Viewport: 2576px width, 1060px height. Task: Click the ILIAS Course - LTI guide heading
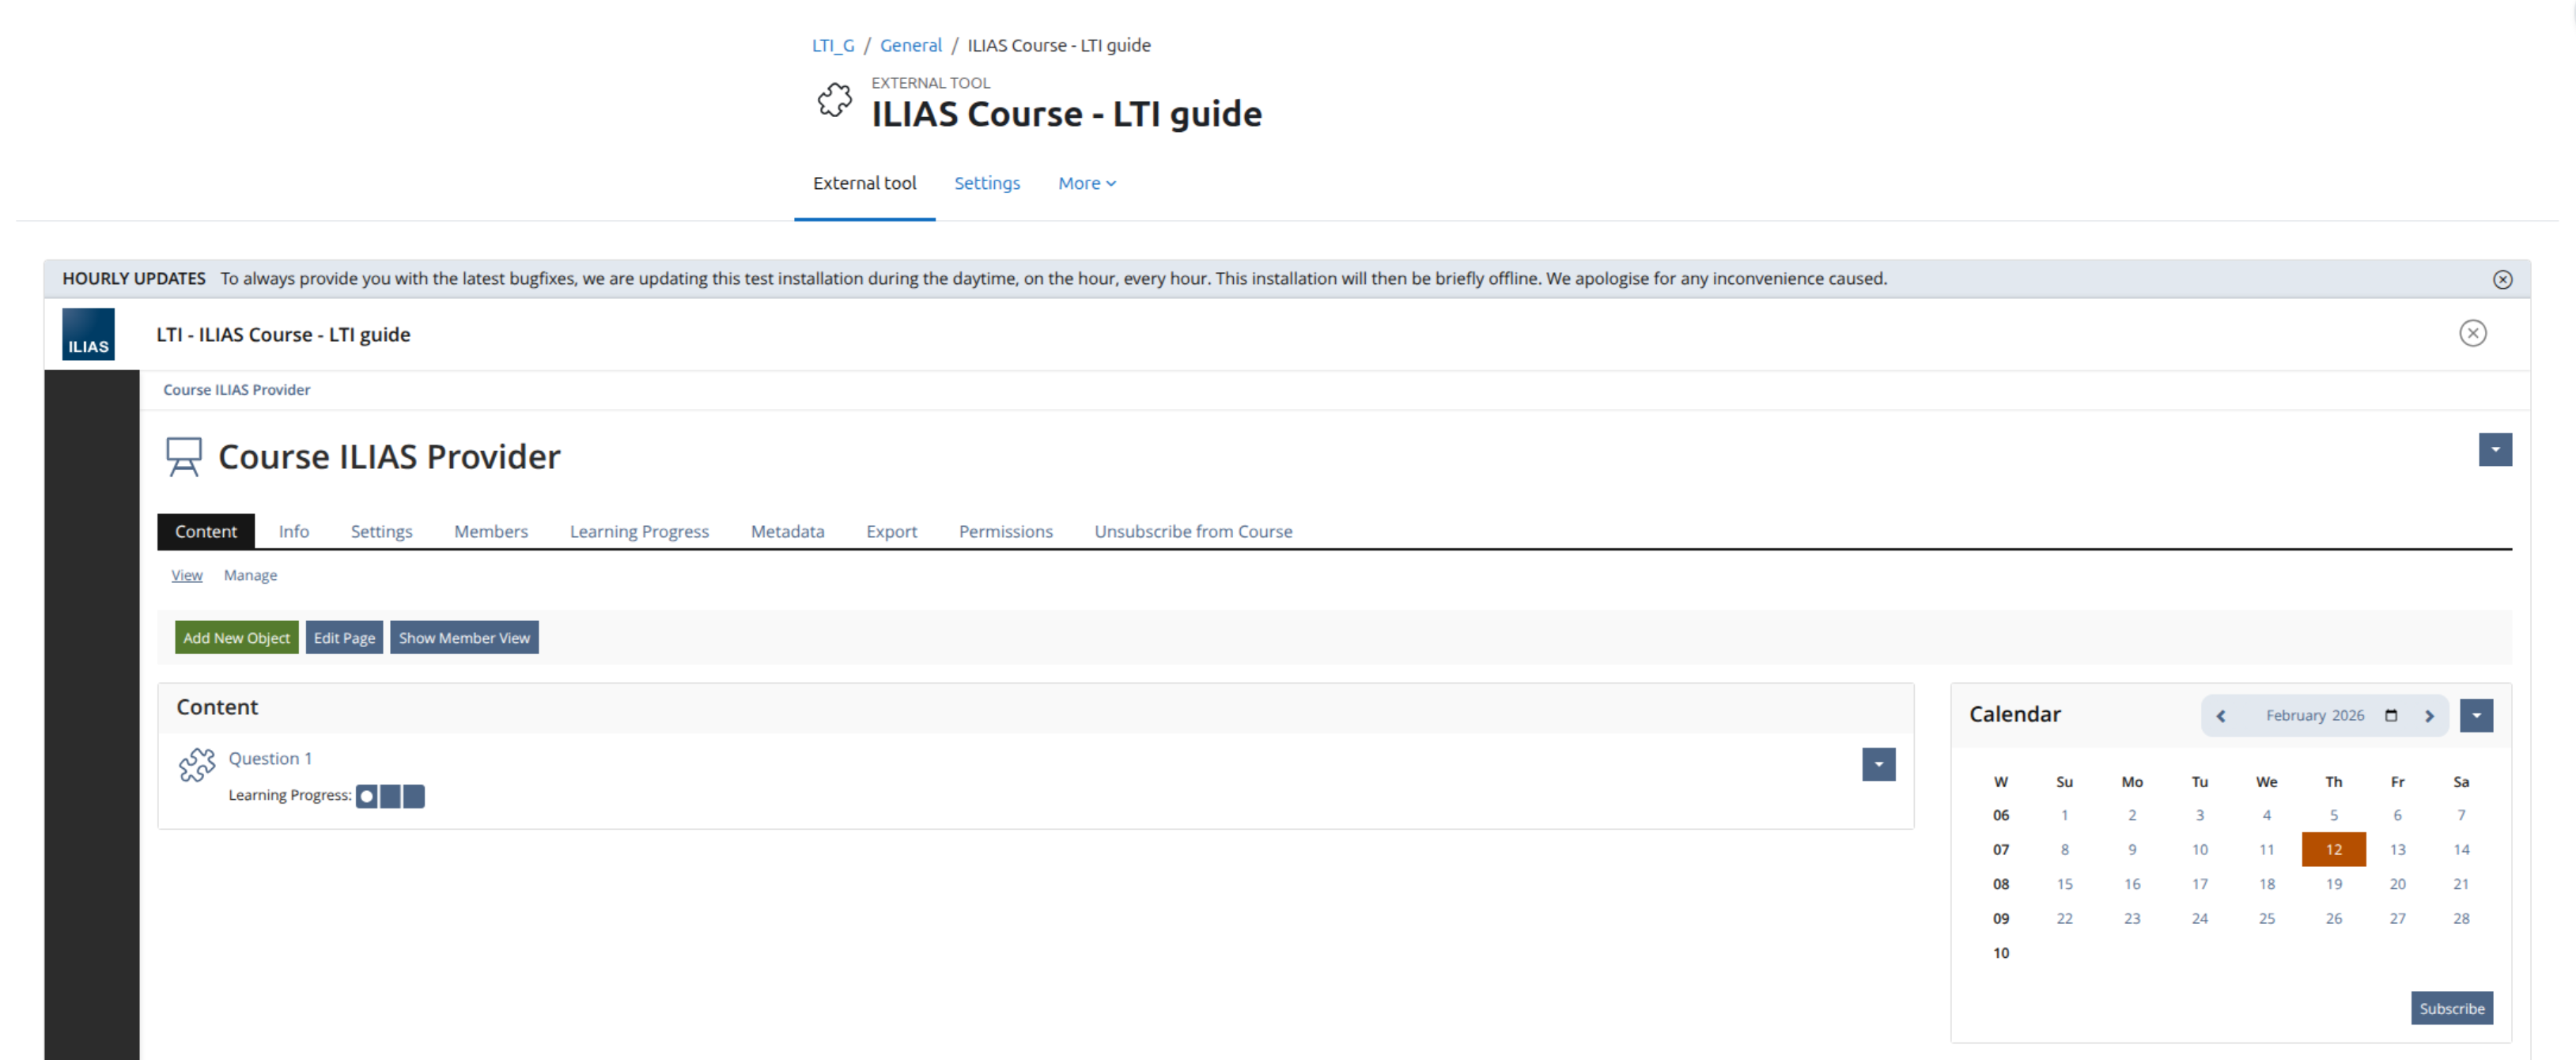(x=1067, y=114)
